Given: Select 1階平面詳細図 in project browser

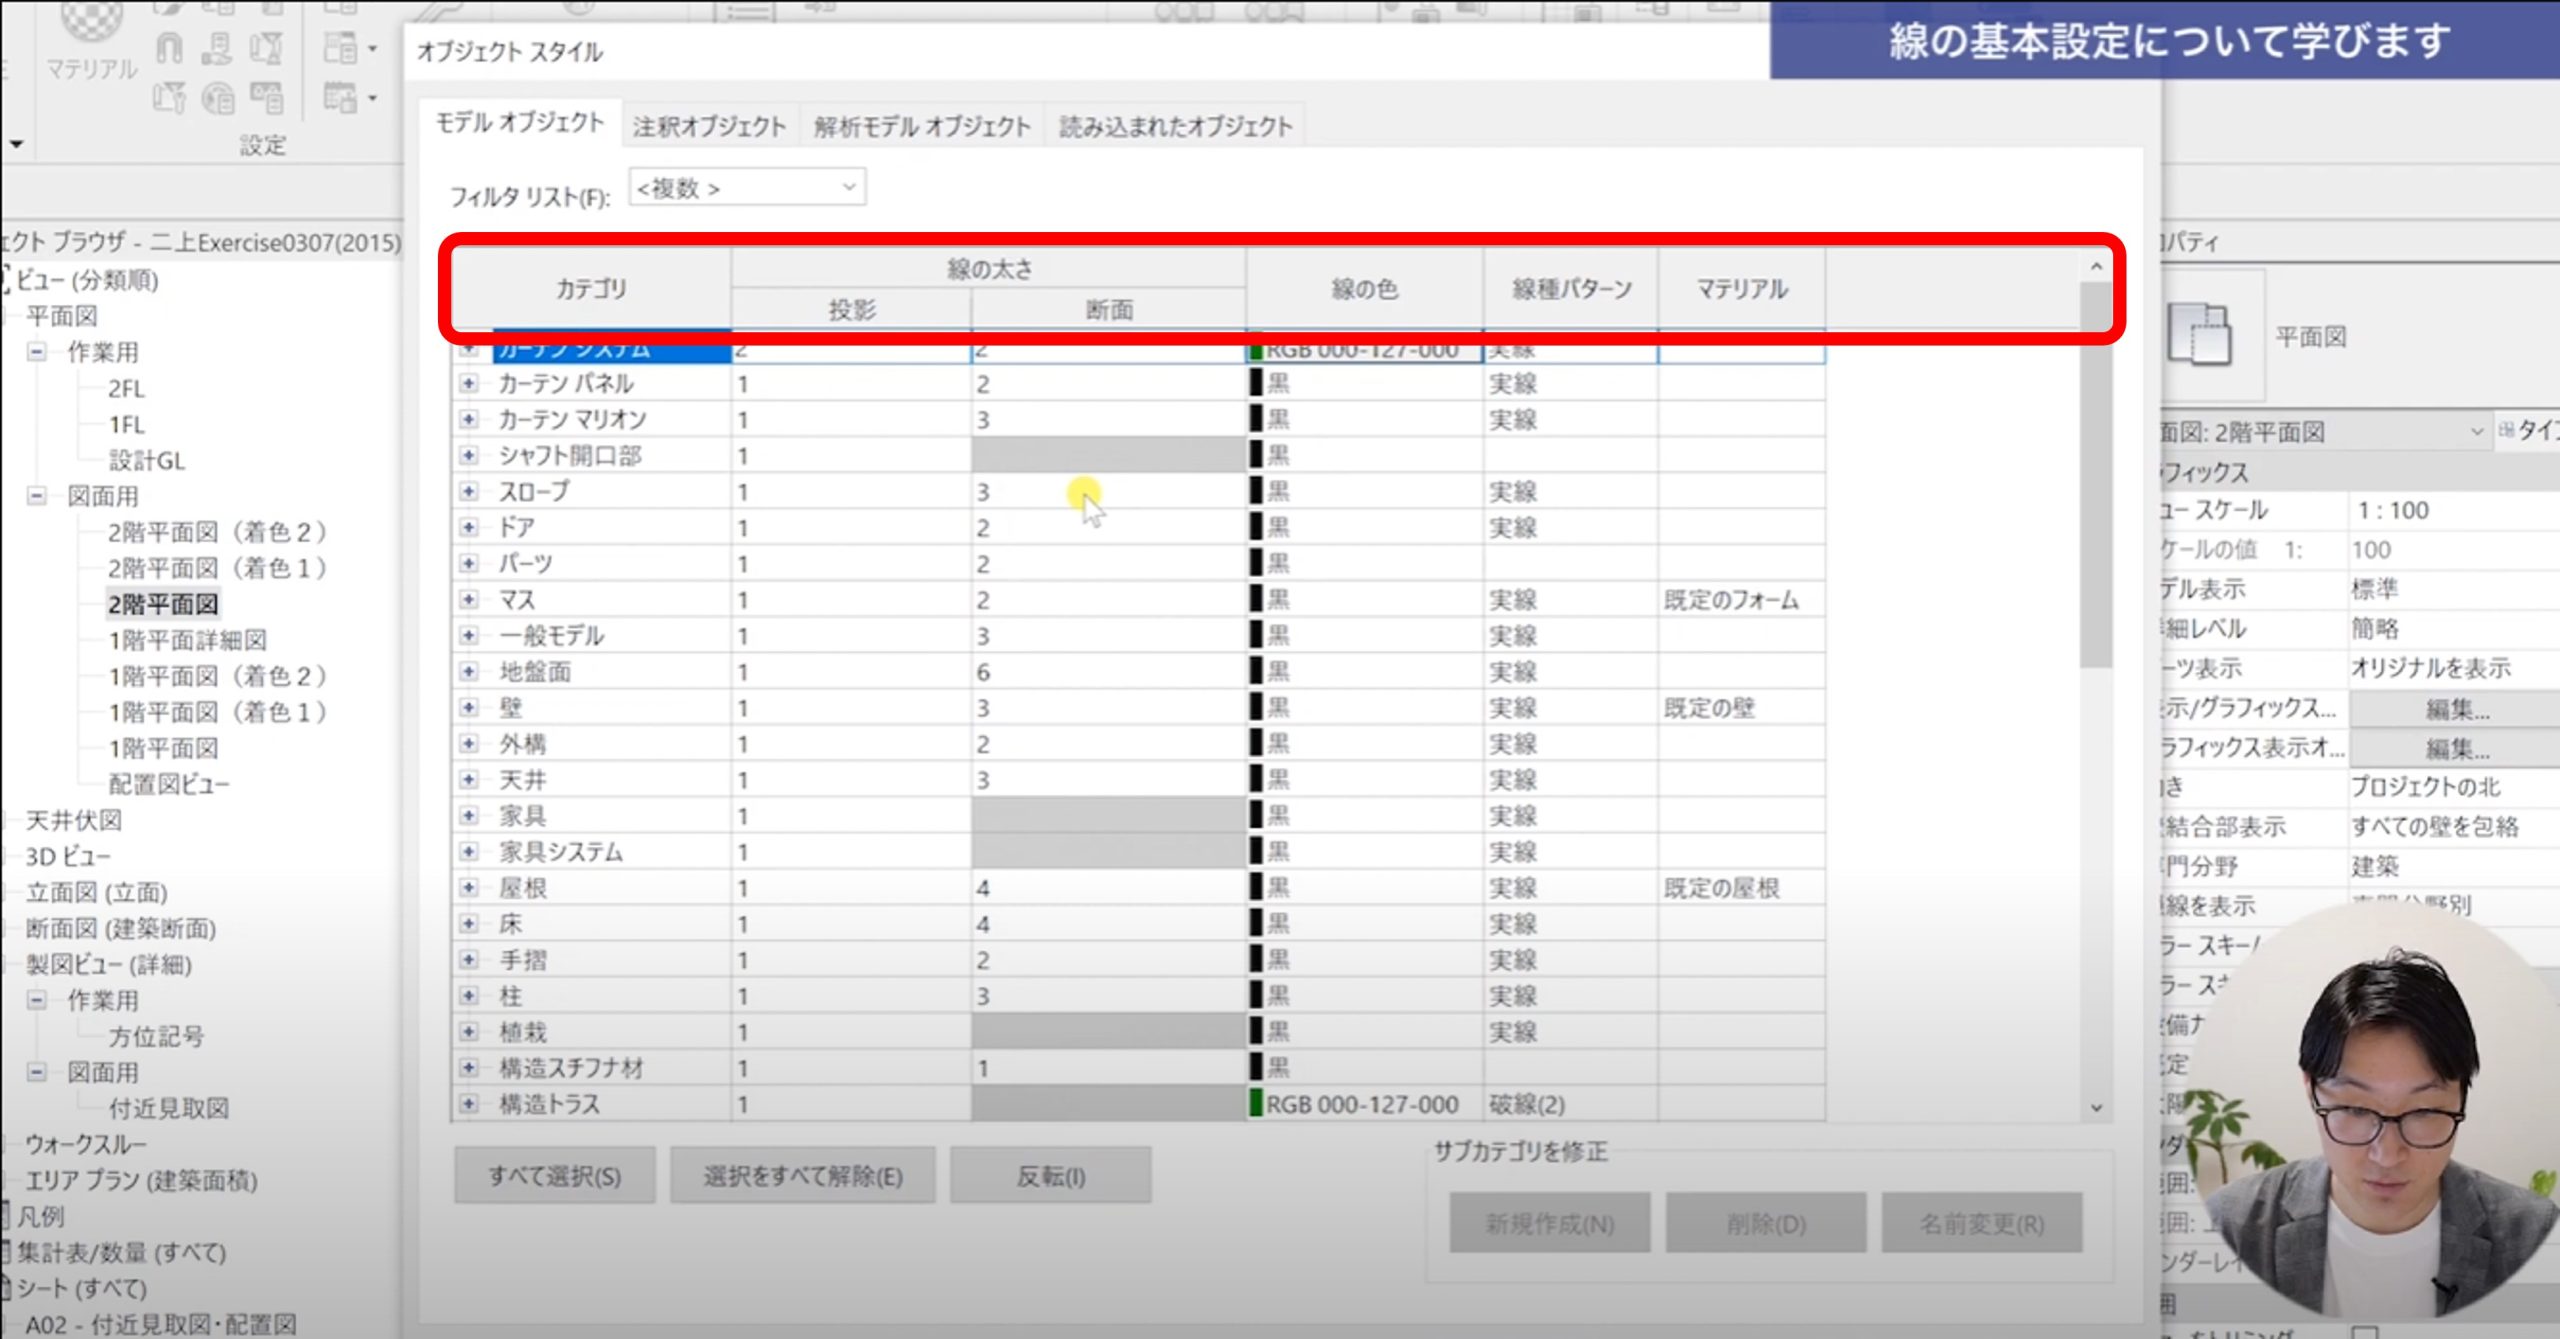Looking at the screenshot, I should point(187,640).
